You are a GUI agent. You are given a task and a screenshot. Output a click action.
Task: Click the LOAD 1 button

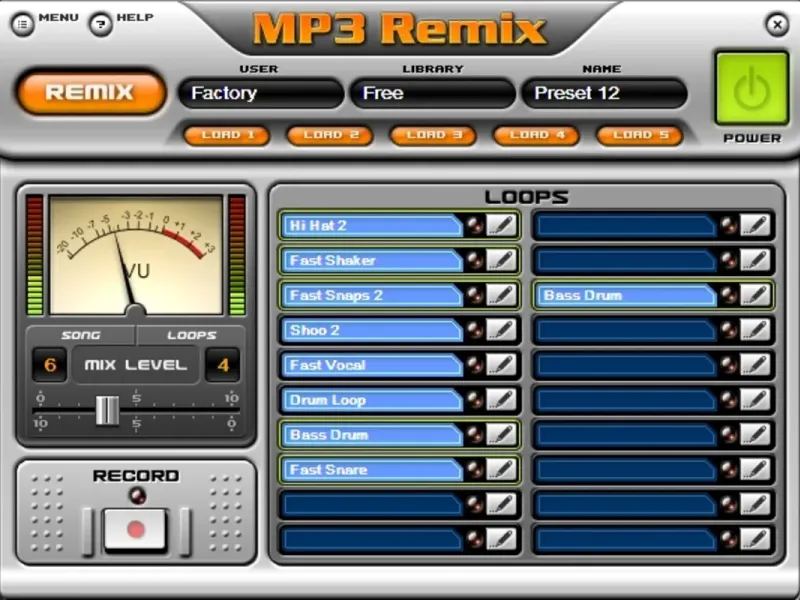227,135
